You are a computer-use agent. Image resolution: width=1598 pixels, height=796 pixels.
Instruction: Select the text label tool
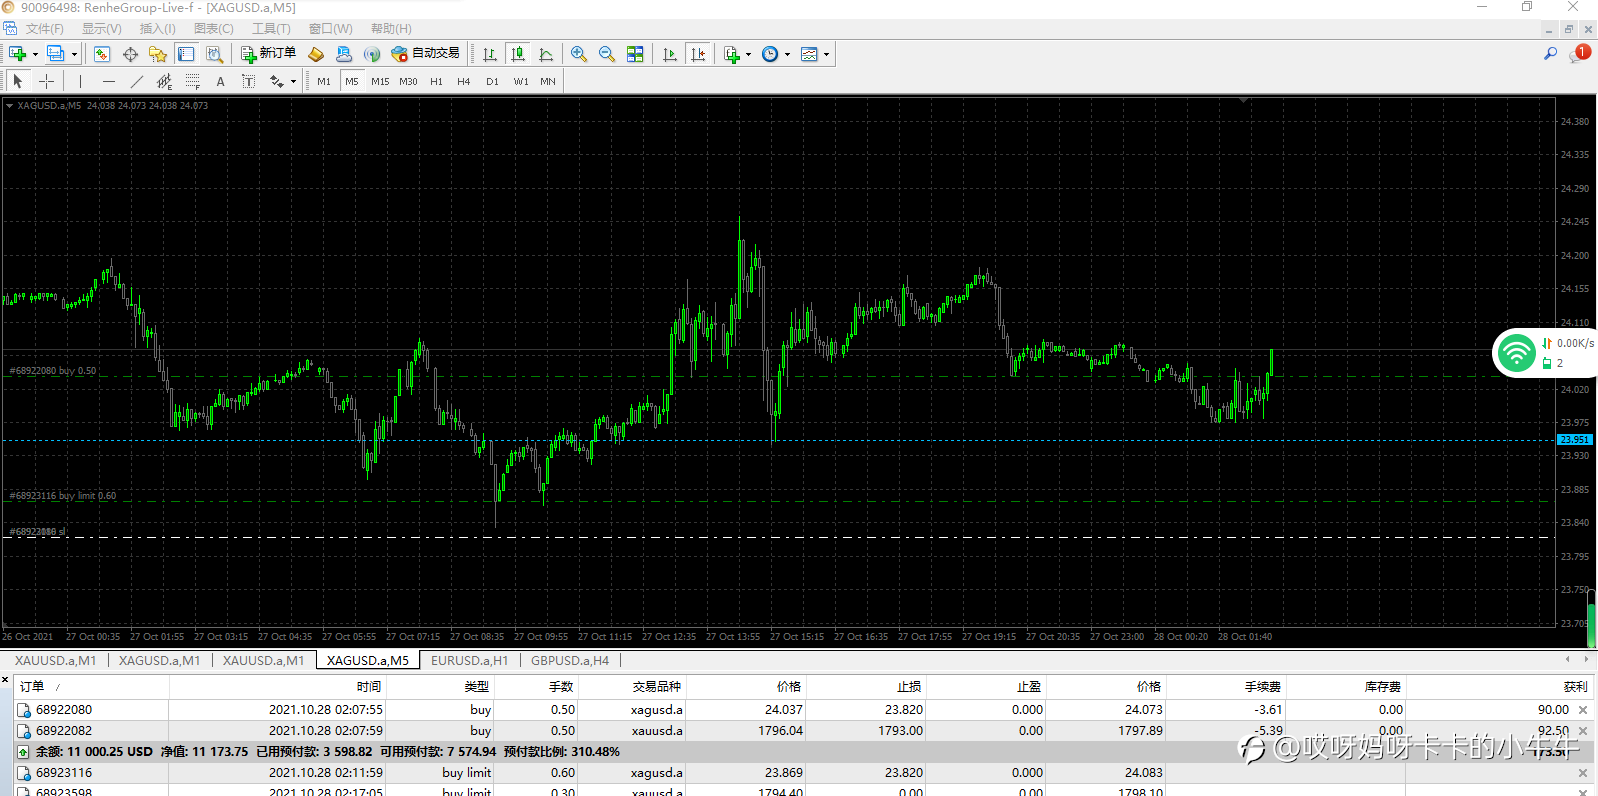point(249,81)
